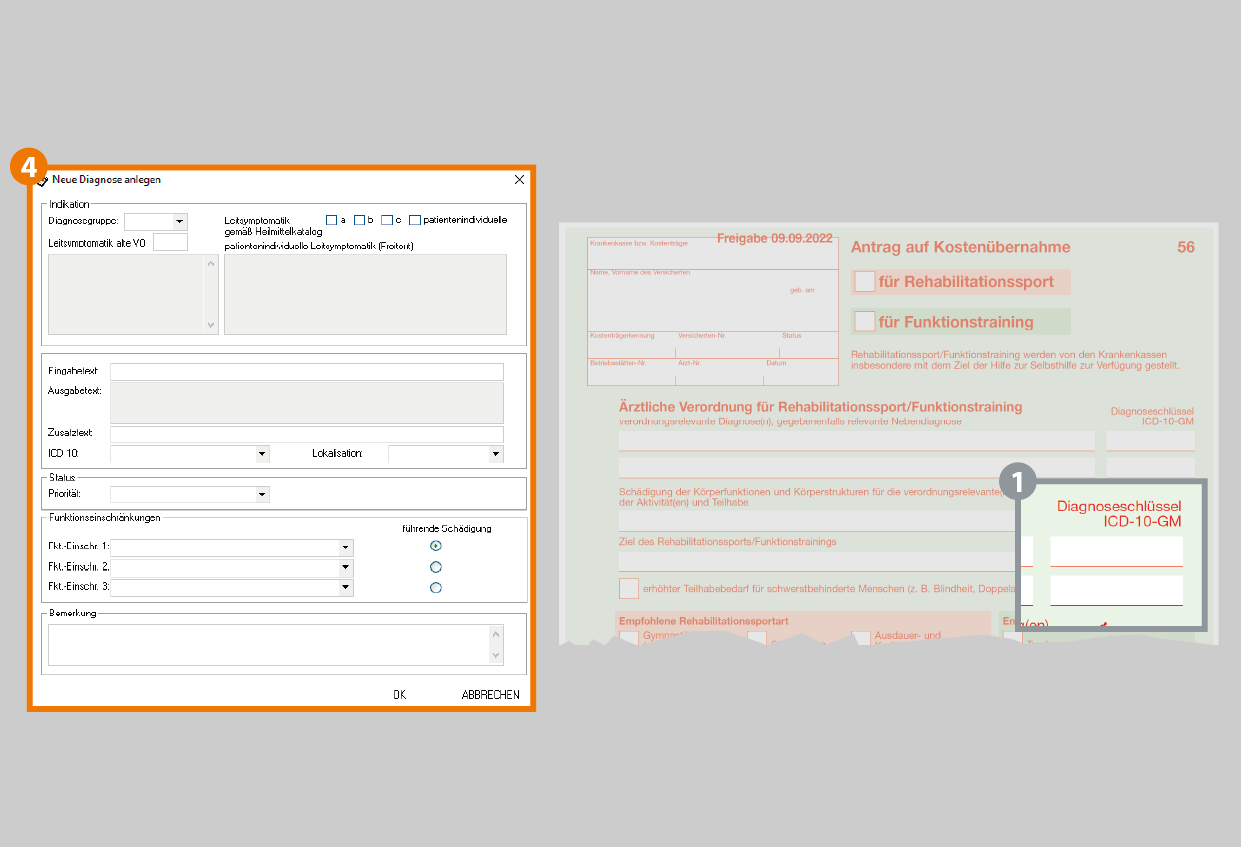This screenshot has width=1241, height=847.
Task: Select führende Schädigung radio for Fkt.-Einschr. 2
Action: (435, 567)
